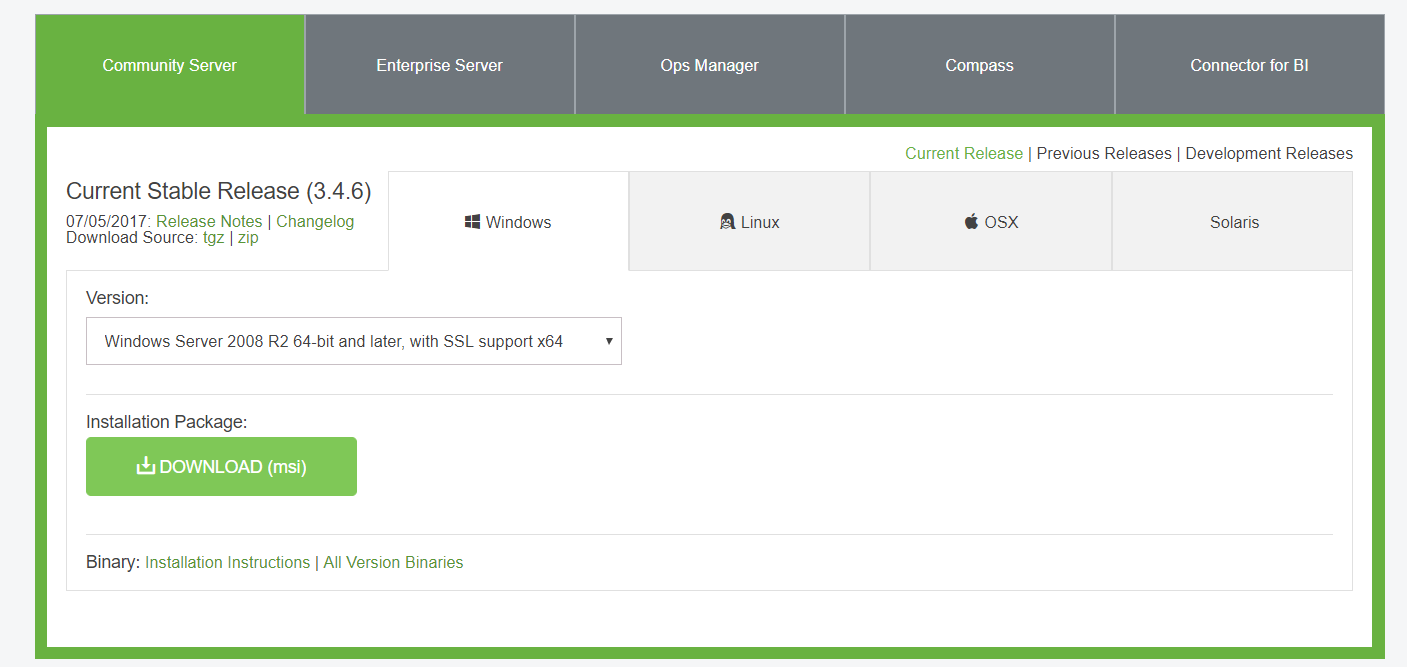Choose the Solaris platform tab
This screenshot has width=1407, height=667.
tap(1233, 221)
